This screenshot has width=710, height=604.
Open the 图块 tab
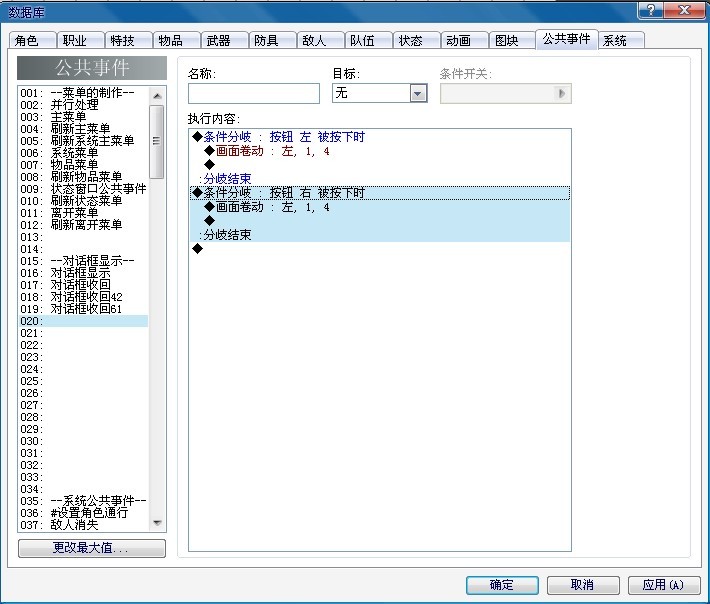tap(512, 40)
